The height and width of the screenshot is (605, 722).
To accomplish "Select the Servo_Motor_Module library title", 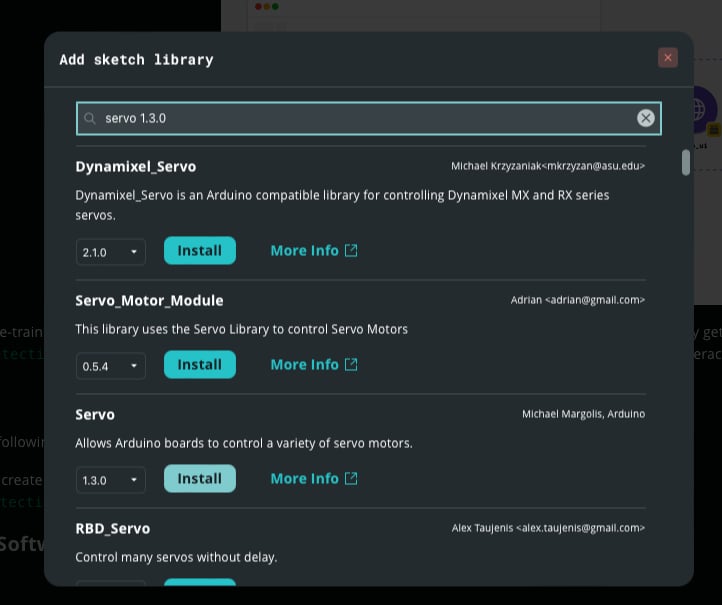I will coord(149,301).
